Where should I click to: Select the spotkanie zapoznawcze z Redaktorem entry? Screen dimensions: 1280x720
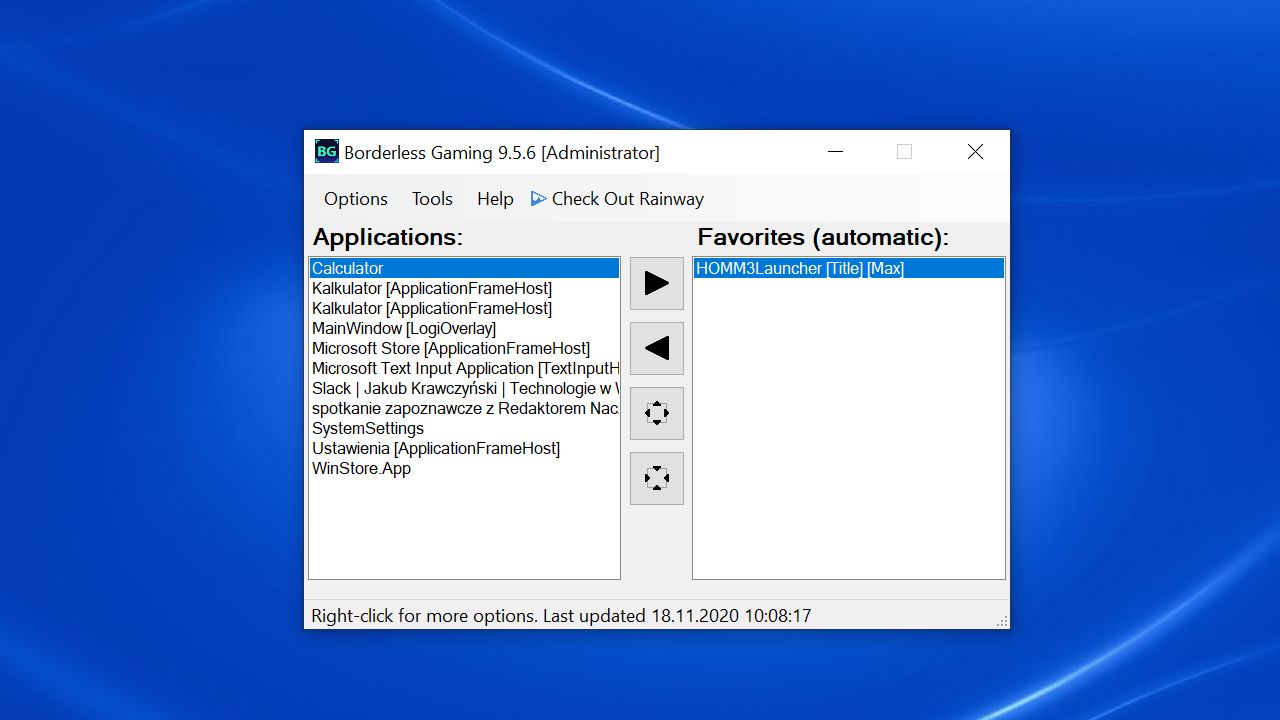(x=464, y=408)
